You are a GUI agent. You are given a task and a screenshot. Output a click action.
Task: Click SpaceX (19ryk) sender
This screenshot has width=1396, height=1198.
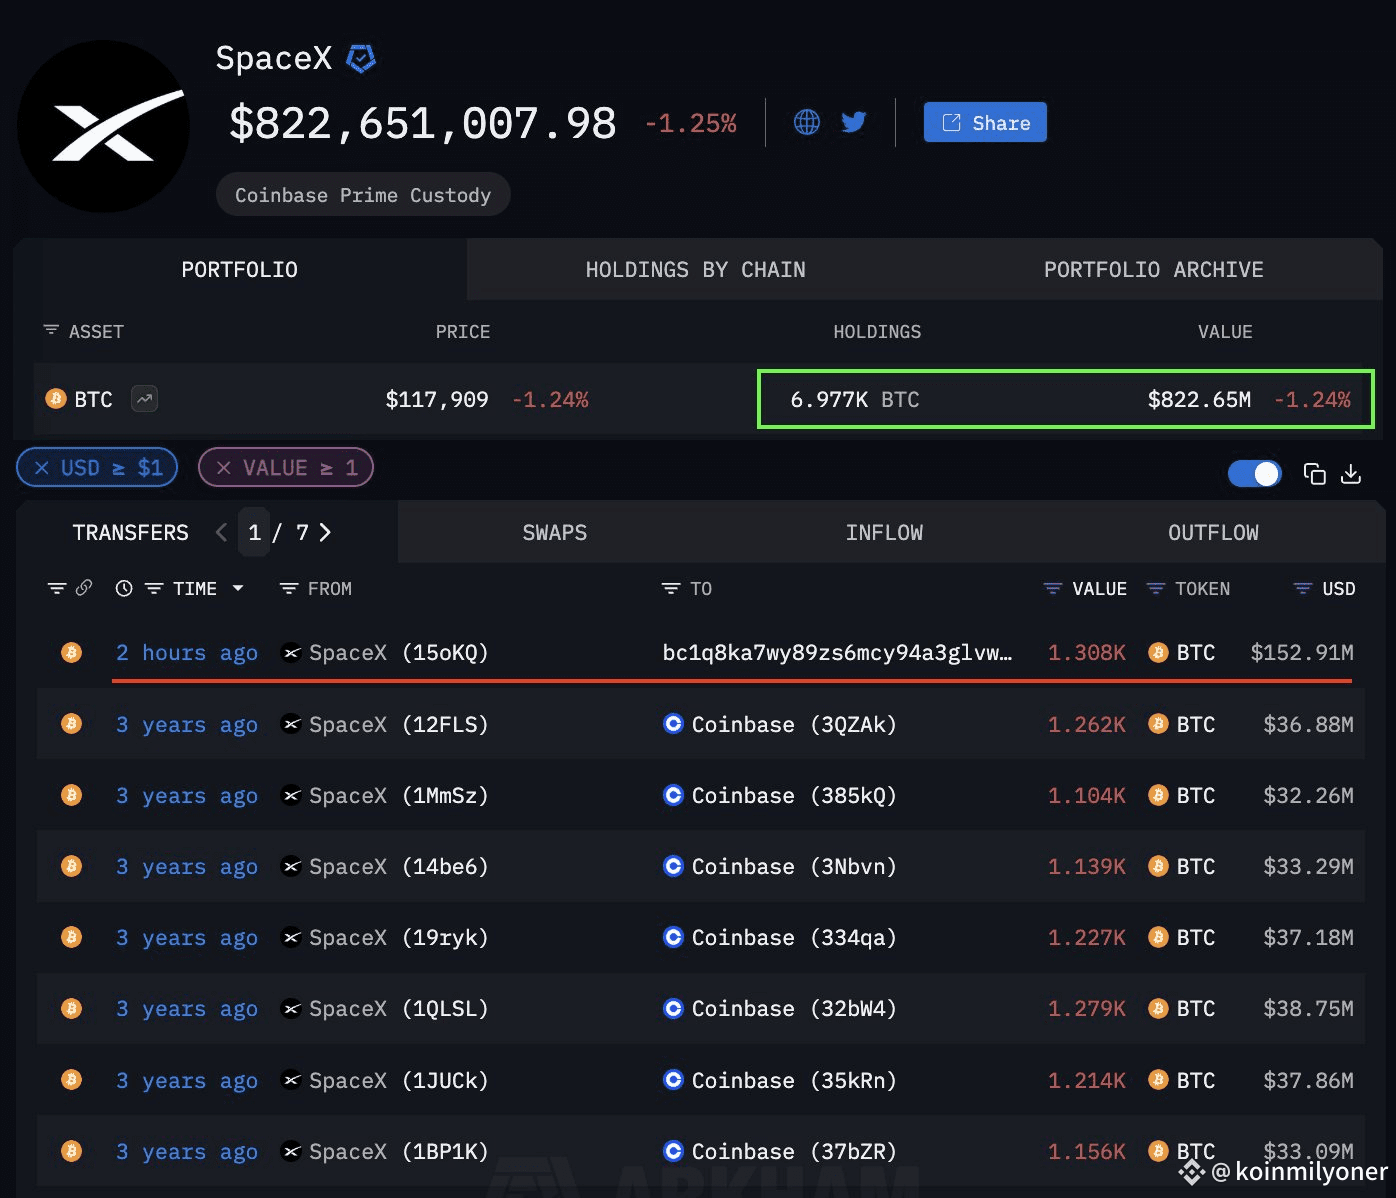tap(385, 937)
